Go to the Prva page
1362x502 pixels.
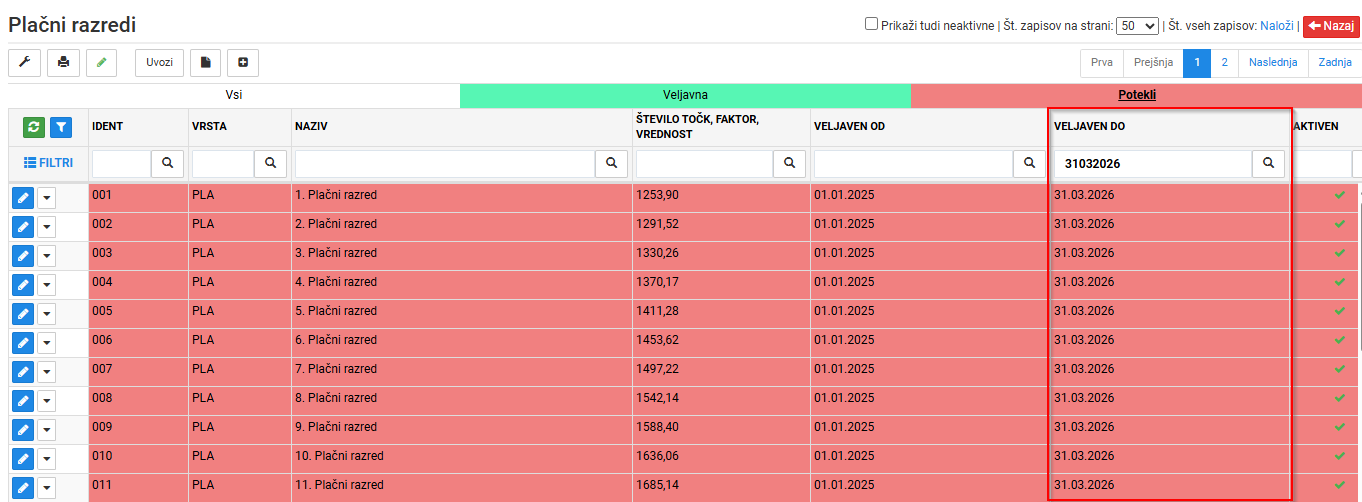pyautogui.click(x=1102, y=62)
